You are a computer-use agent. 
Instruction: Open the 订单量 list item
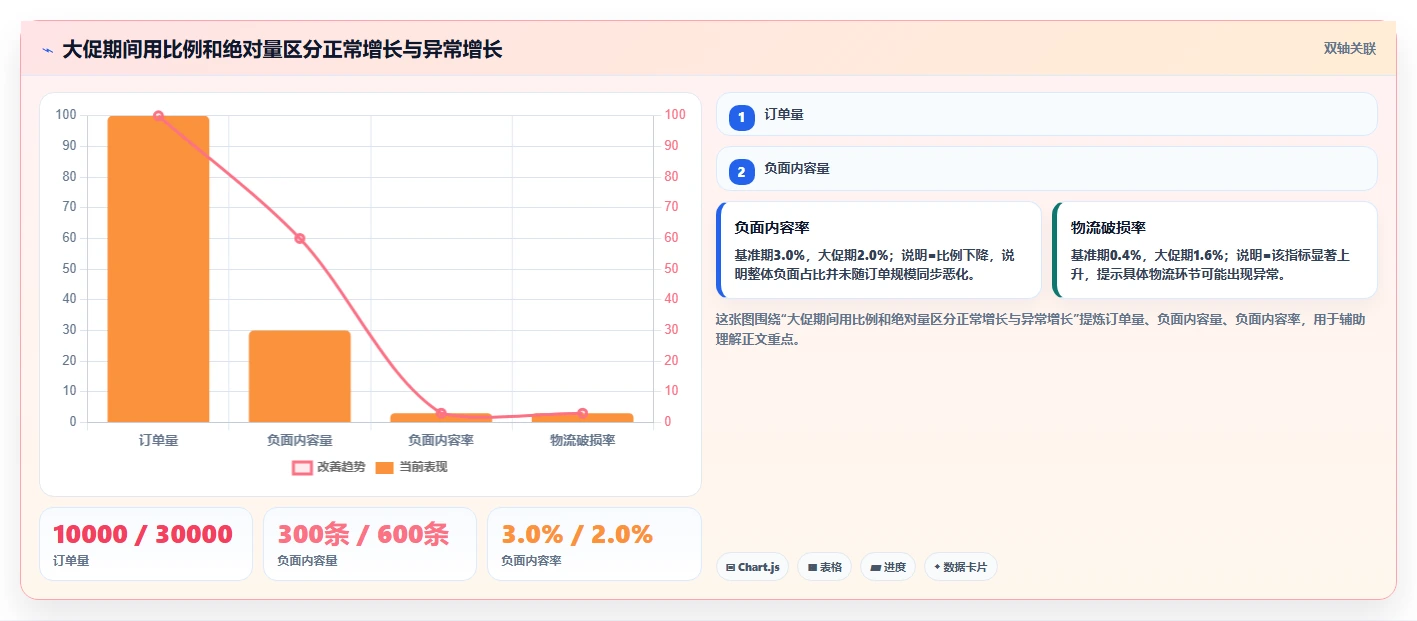pyautogui.click(x=1047, y=114)
